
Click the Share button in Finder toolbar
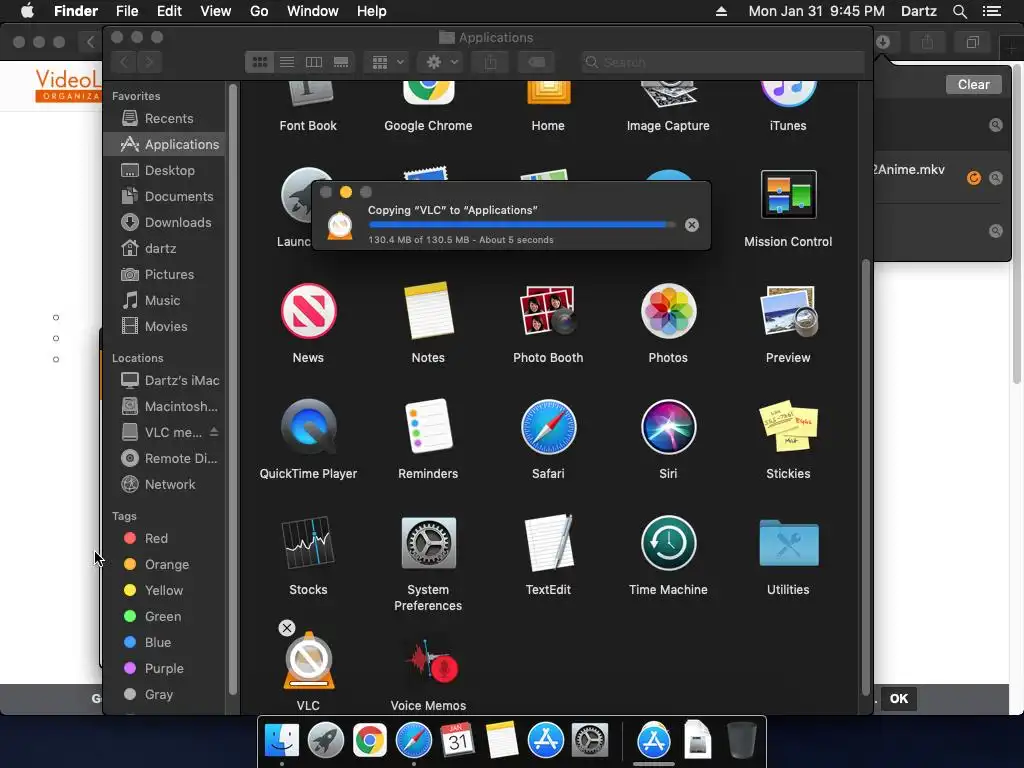[x=490, y=62]
